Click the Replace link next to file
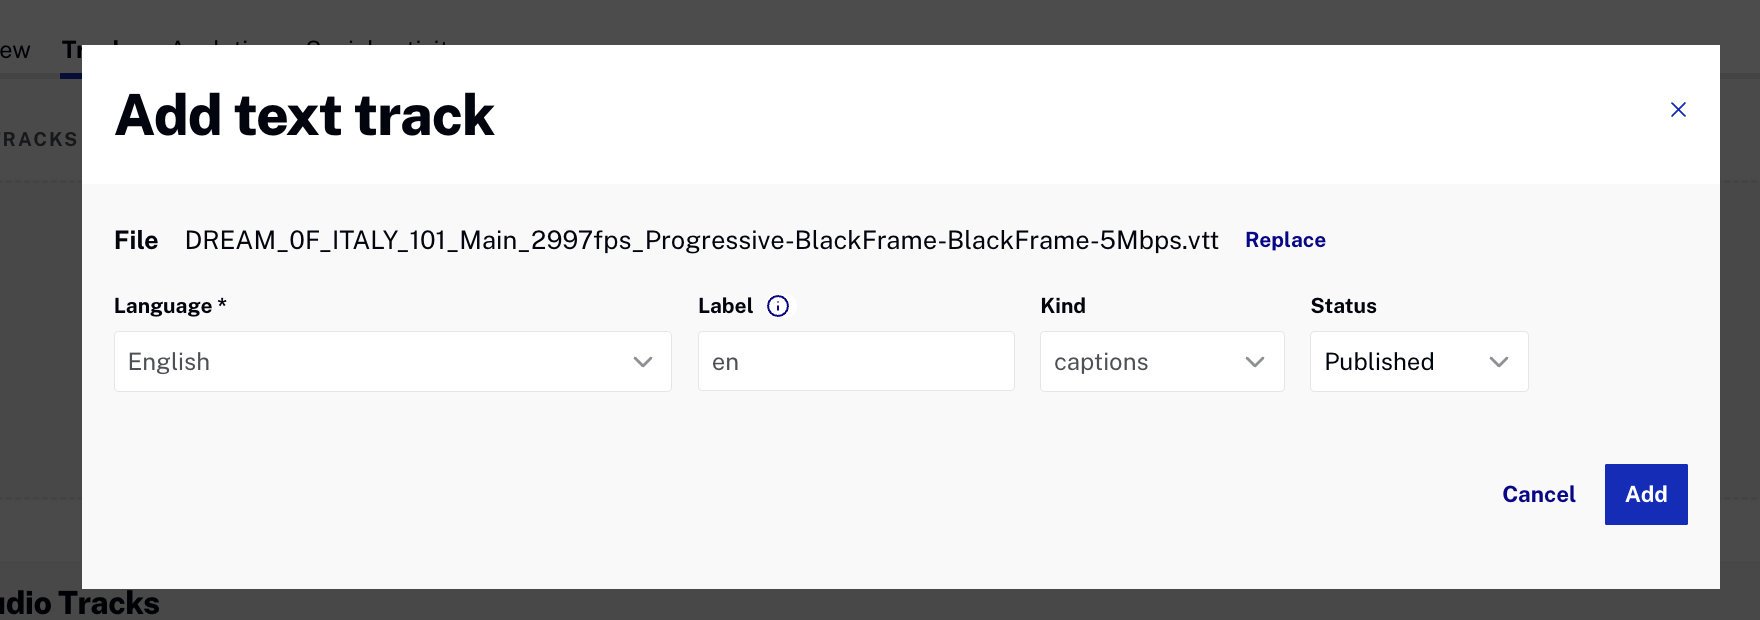The width and height of the screenshot is (1760, 620). (1285, 240)
